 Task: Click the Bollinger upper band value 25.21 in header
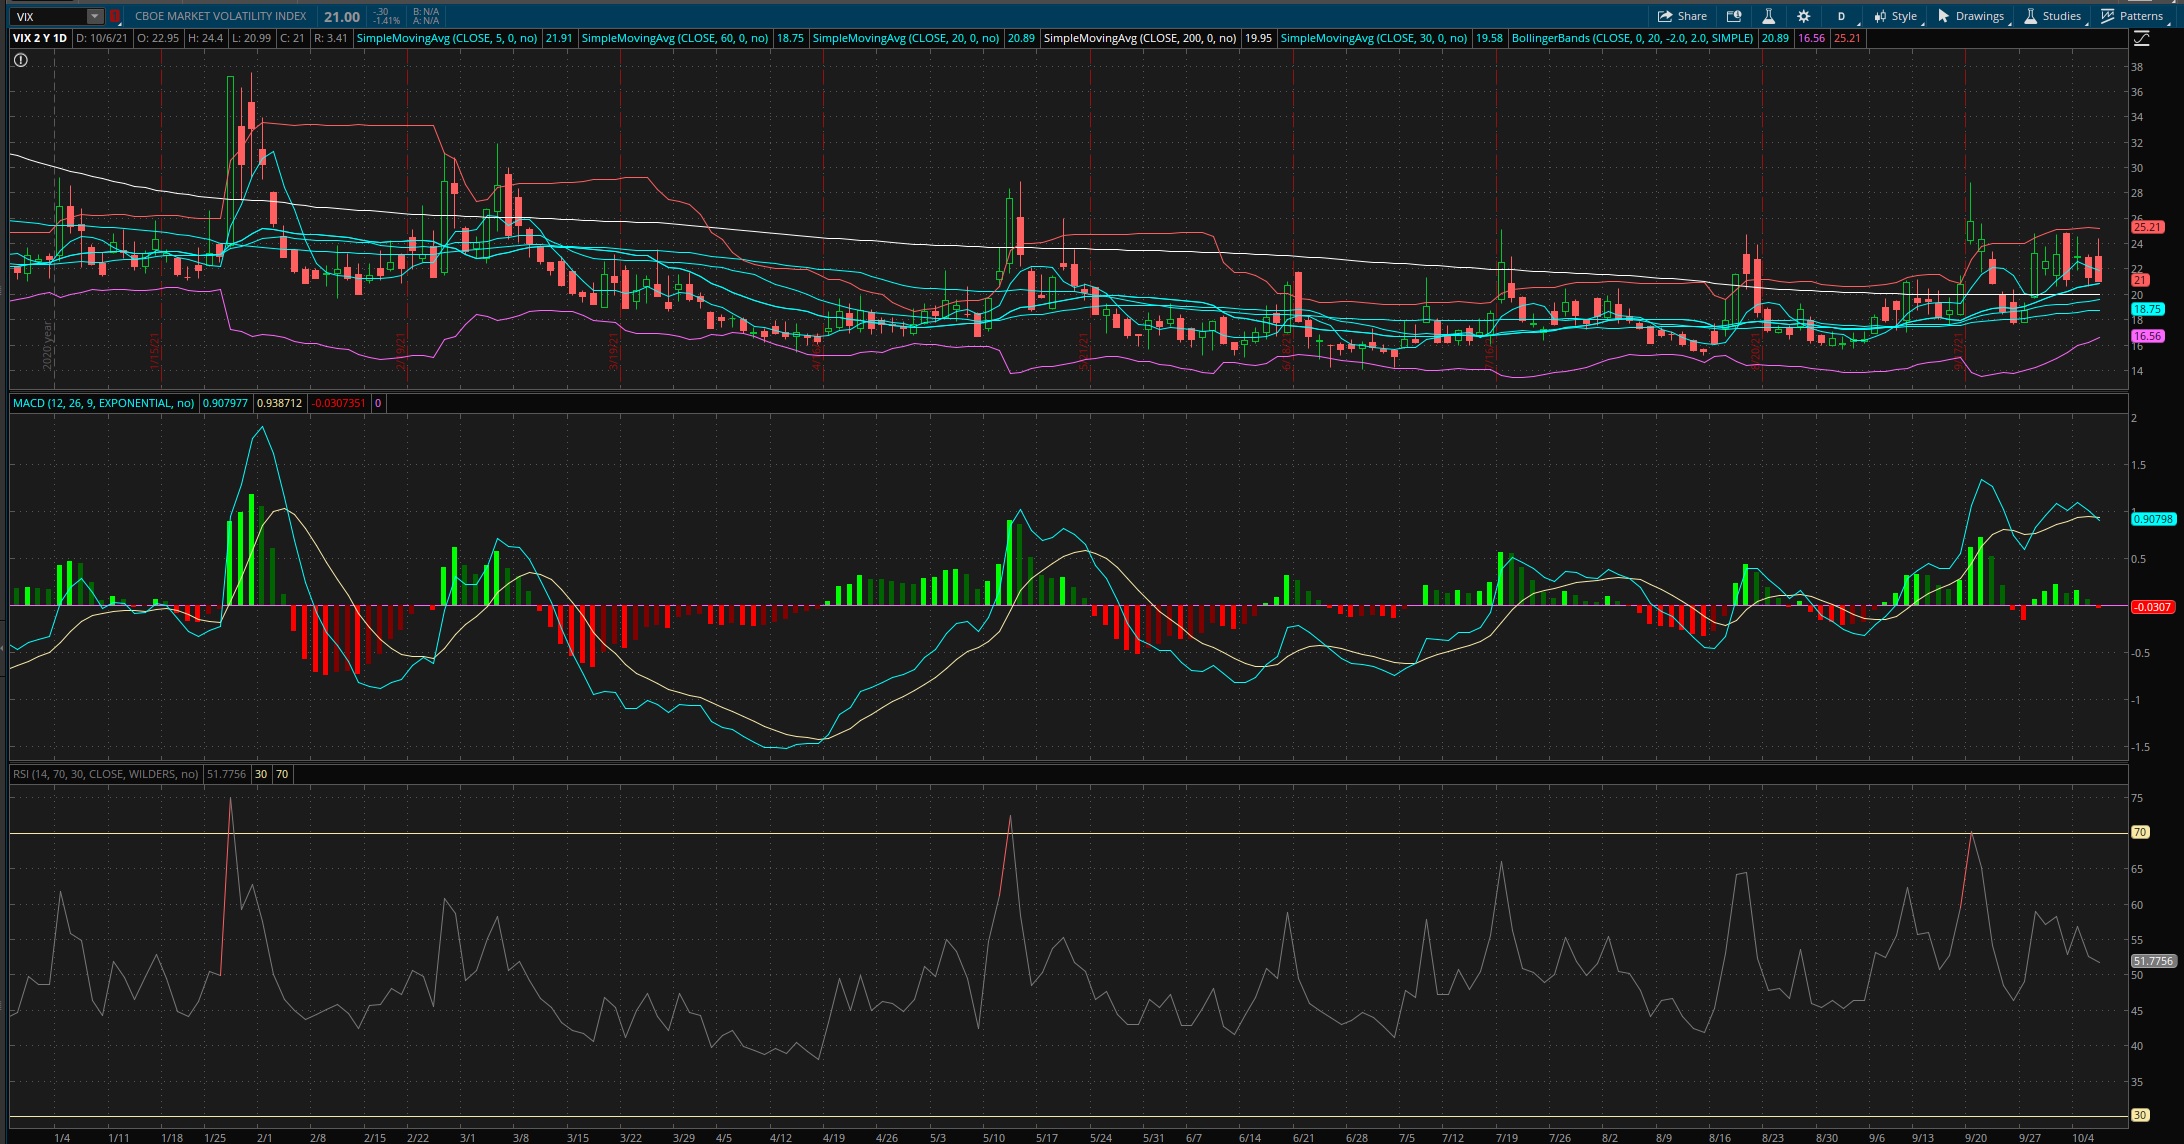[1847, 38]
